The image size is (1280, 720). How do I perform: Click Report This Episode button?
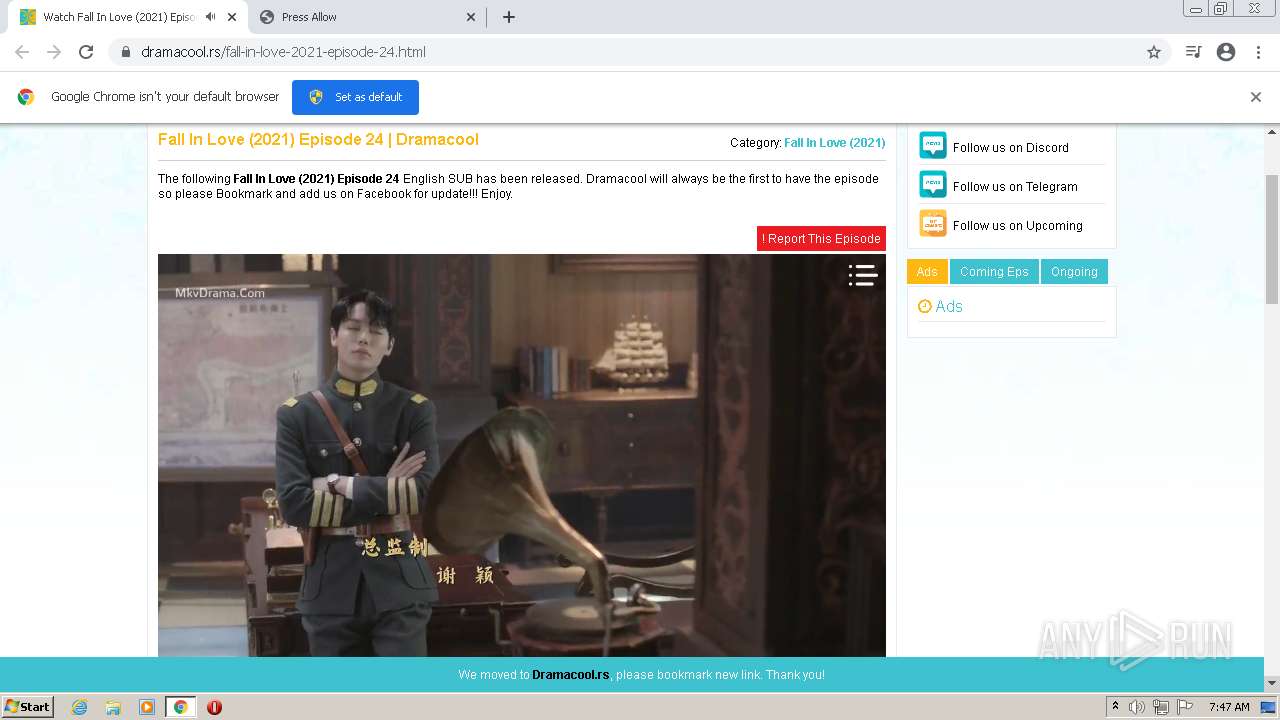[821, 239]
